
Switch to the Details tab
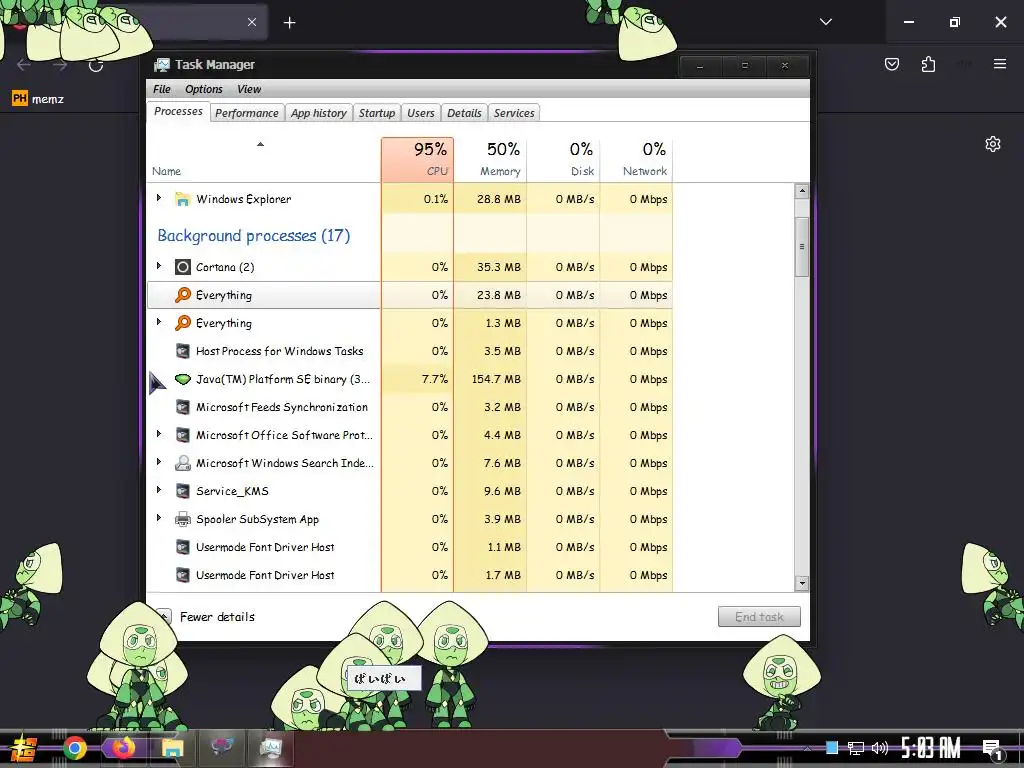pyautogui.click(x=464, y=113)
